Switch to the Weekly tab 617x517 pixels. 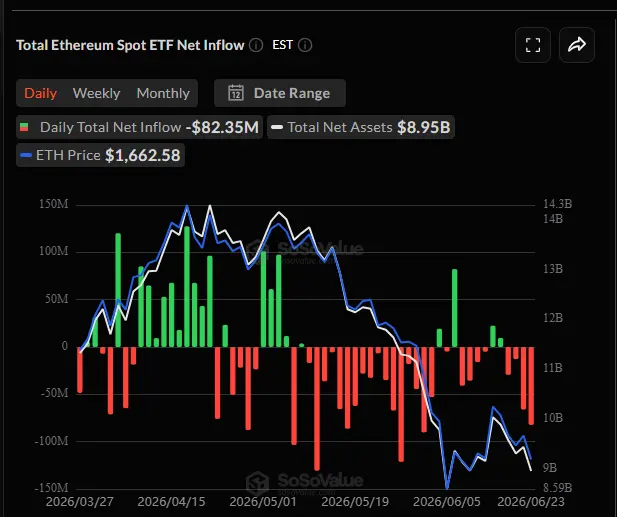click(96, 93)
